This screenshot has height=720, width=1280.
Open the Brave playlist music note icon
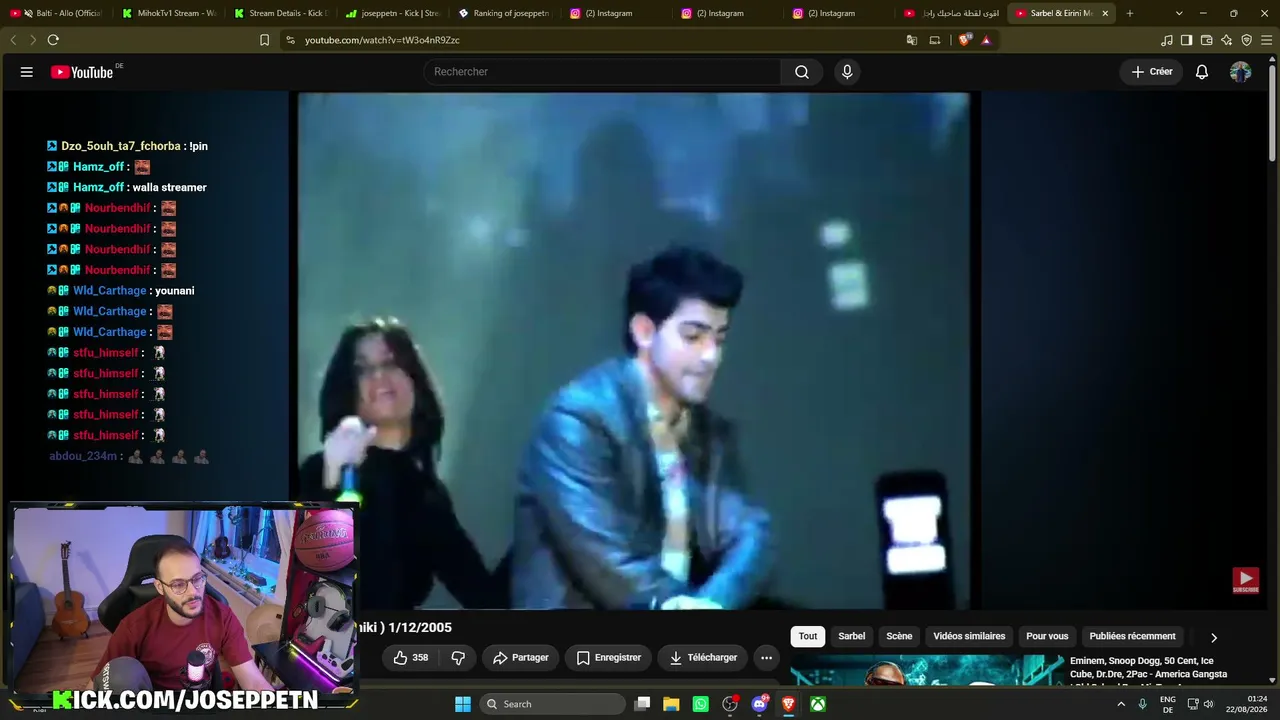coord(1167,40)
